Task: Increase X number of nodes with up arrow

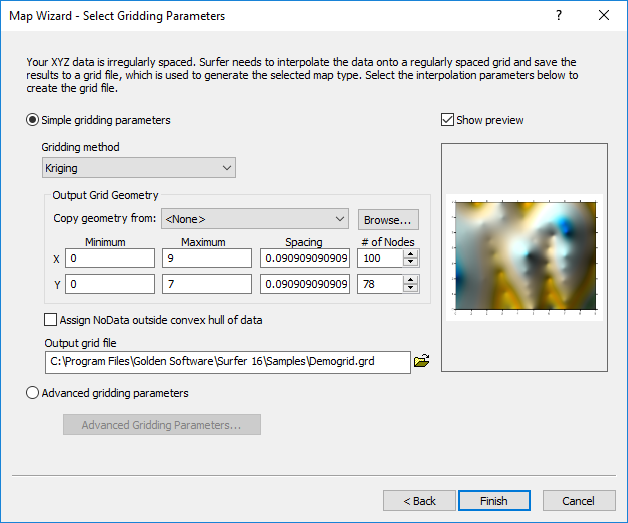Action: [411, 254]
